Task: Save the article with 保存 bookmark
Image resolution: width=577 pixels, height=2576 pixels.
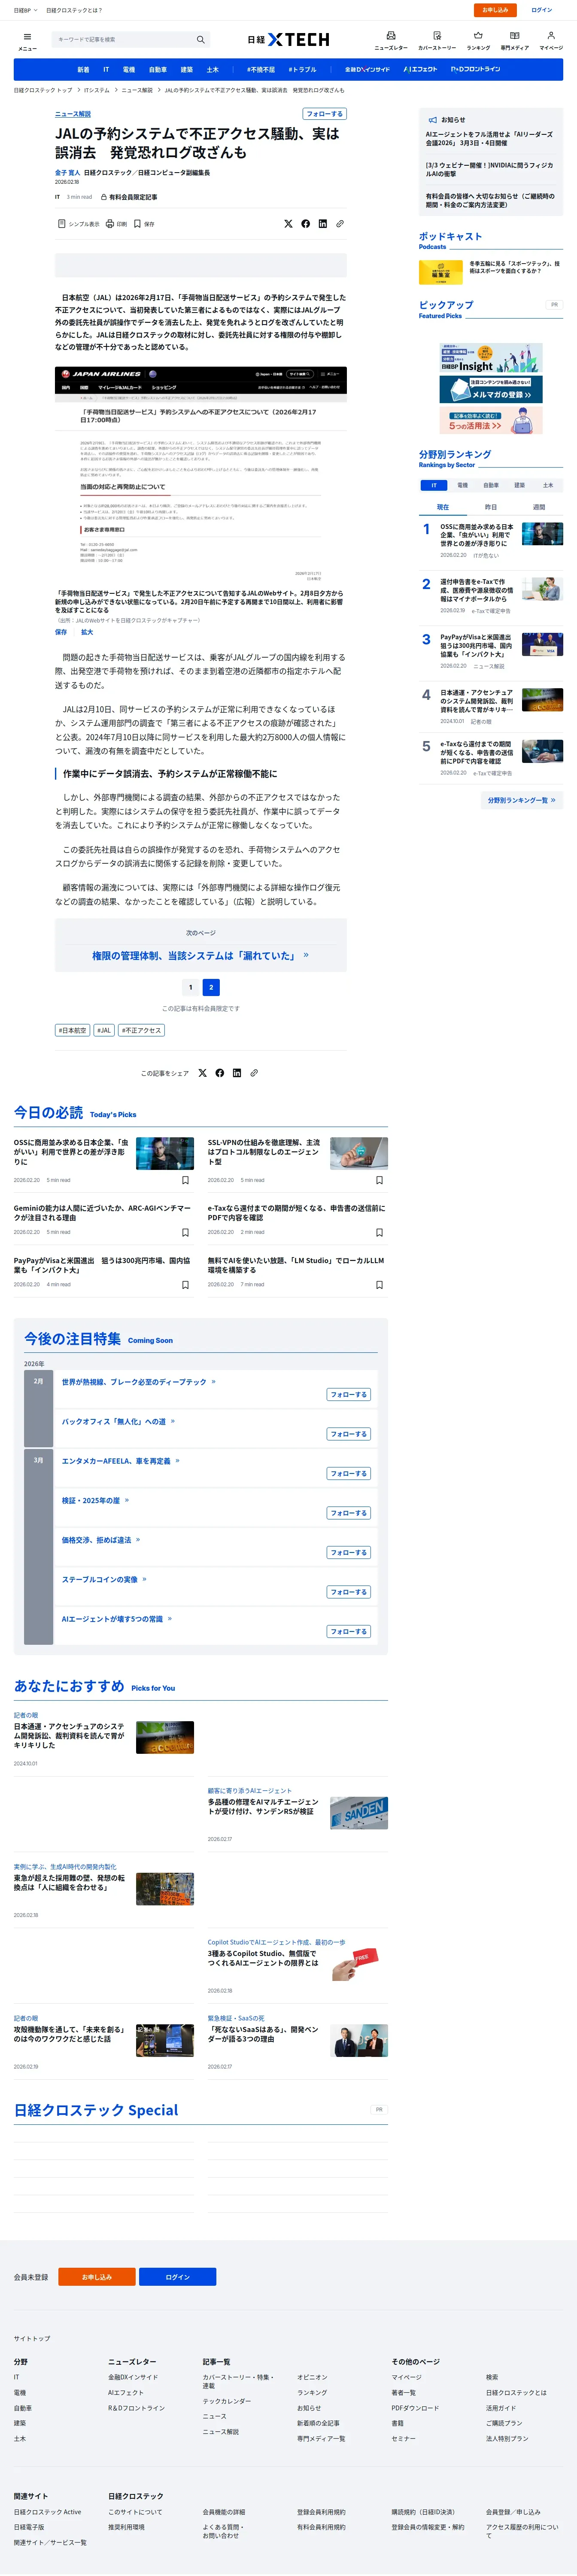Action: [144, 224]
